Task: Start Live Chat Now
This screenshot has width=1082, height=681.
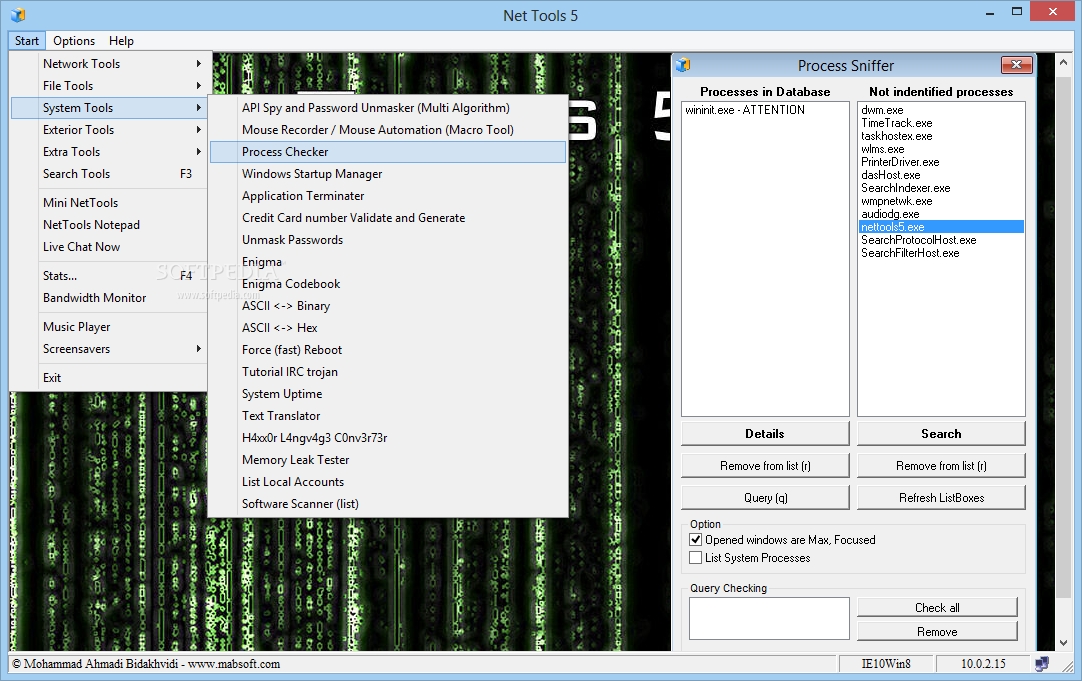Action: pos(109,247)
